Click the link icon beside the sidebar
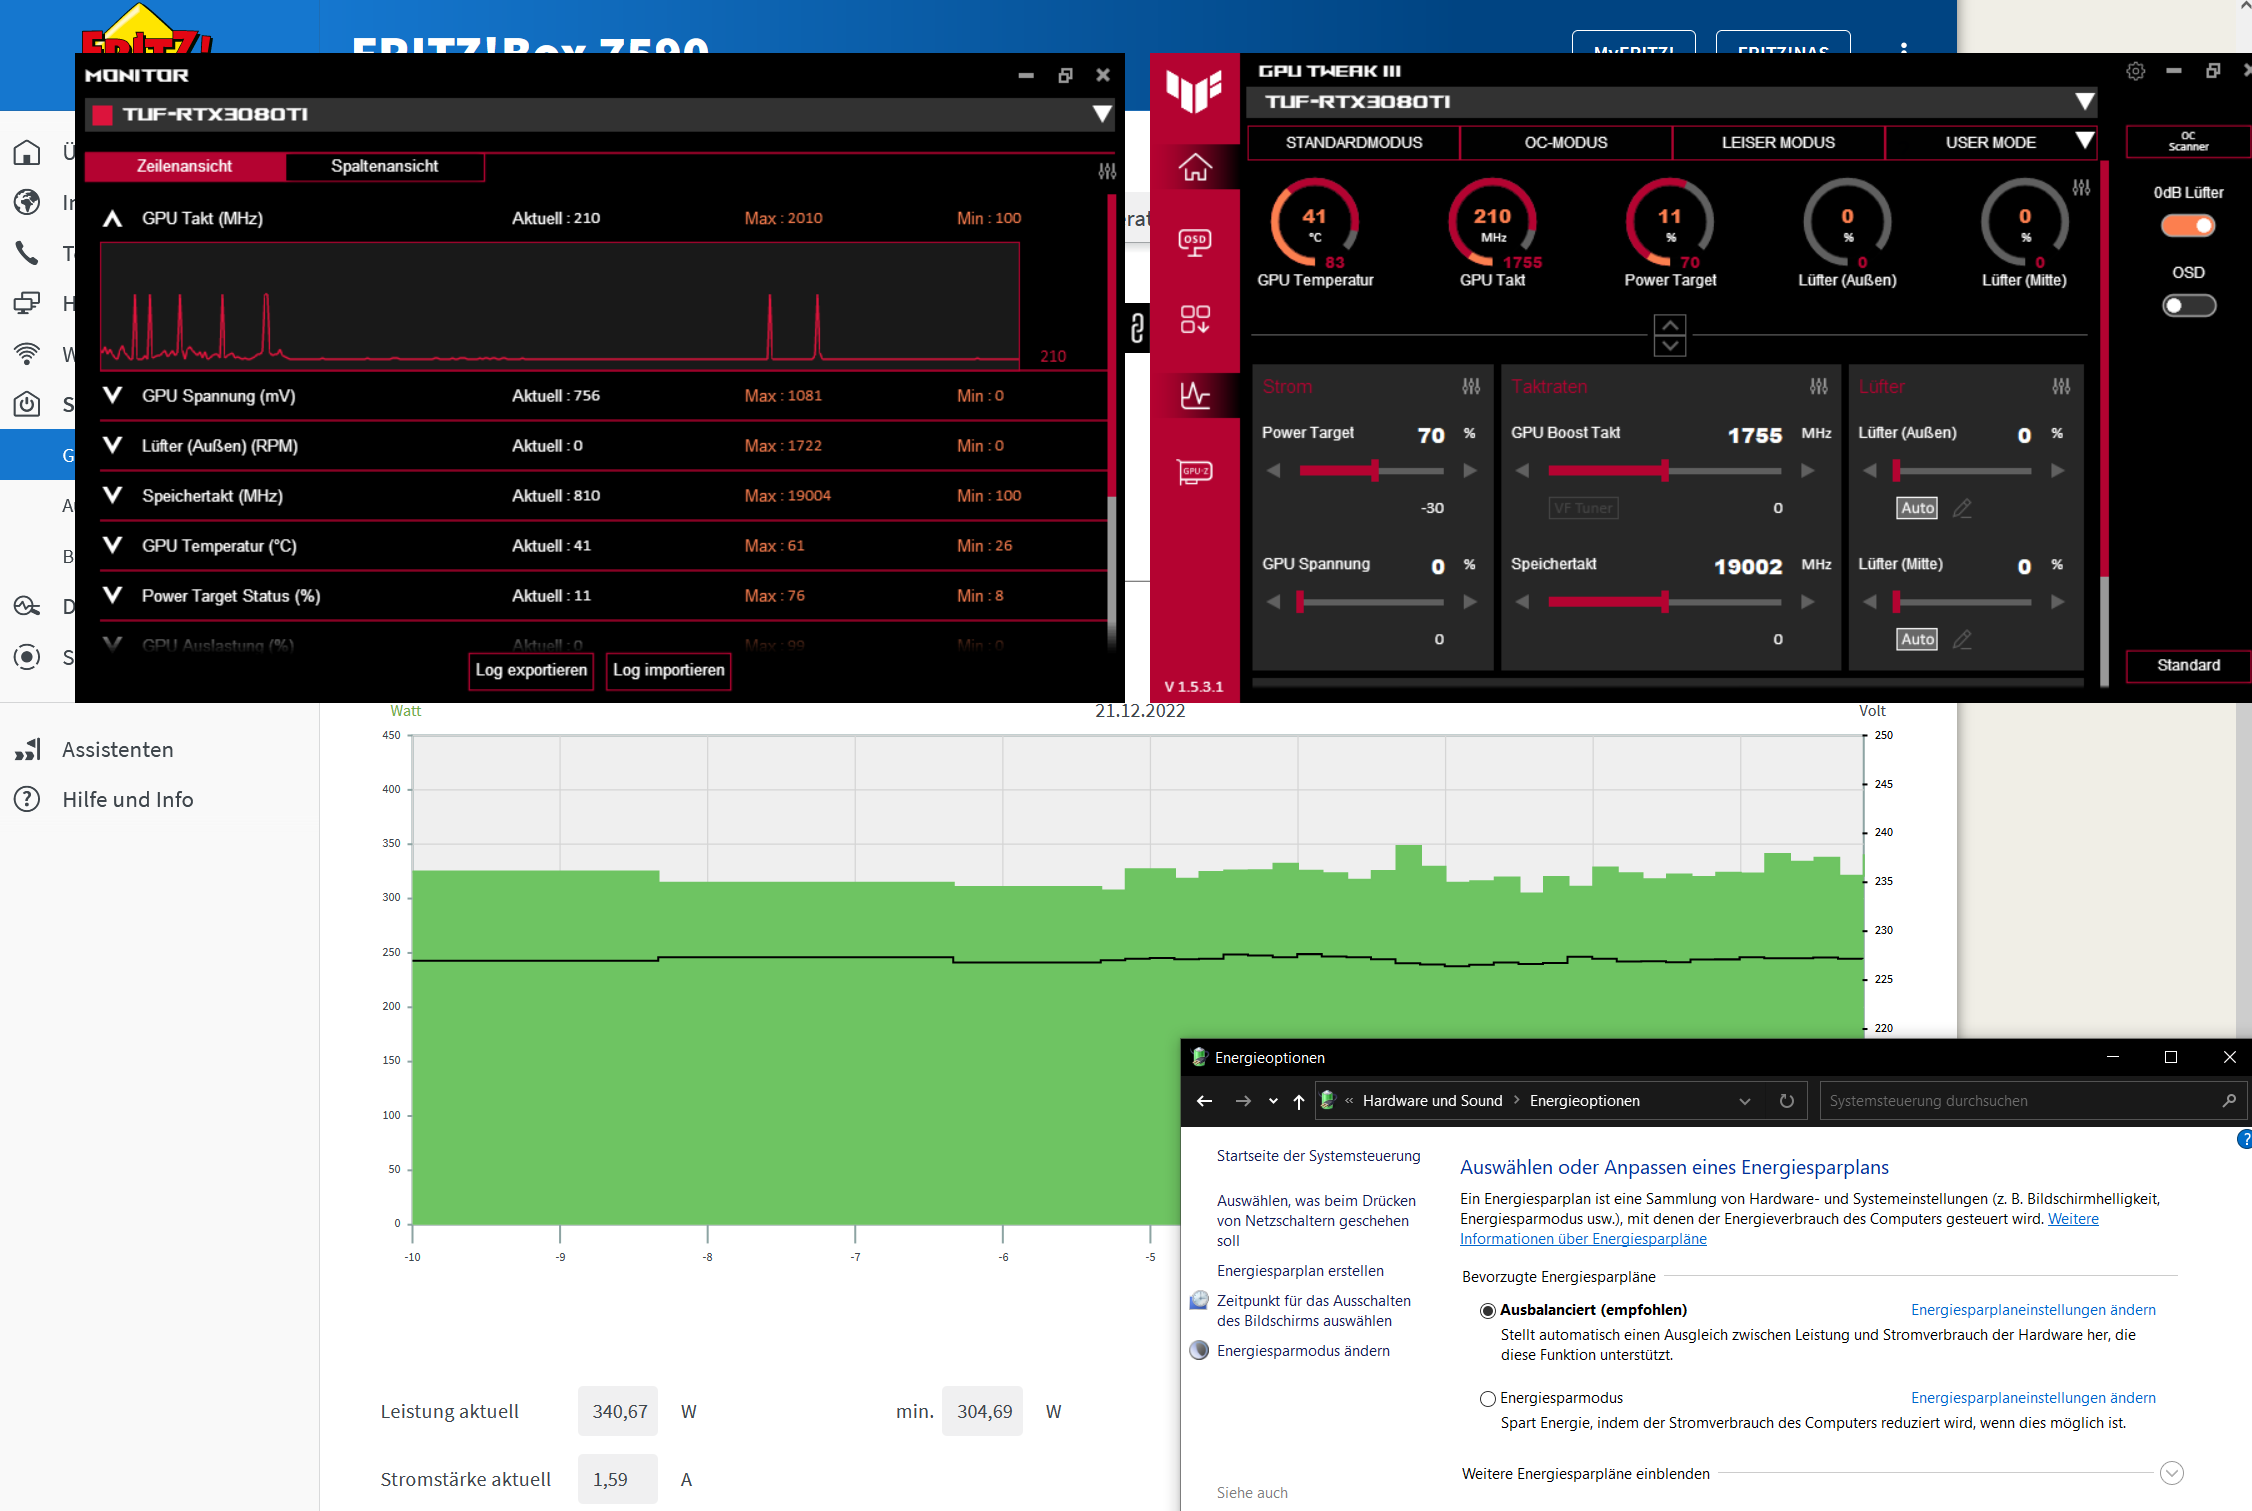Viewport: 2252px width, 1511px height. (1137, 328)
